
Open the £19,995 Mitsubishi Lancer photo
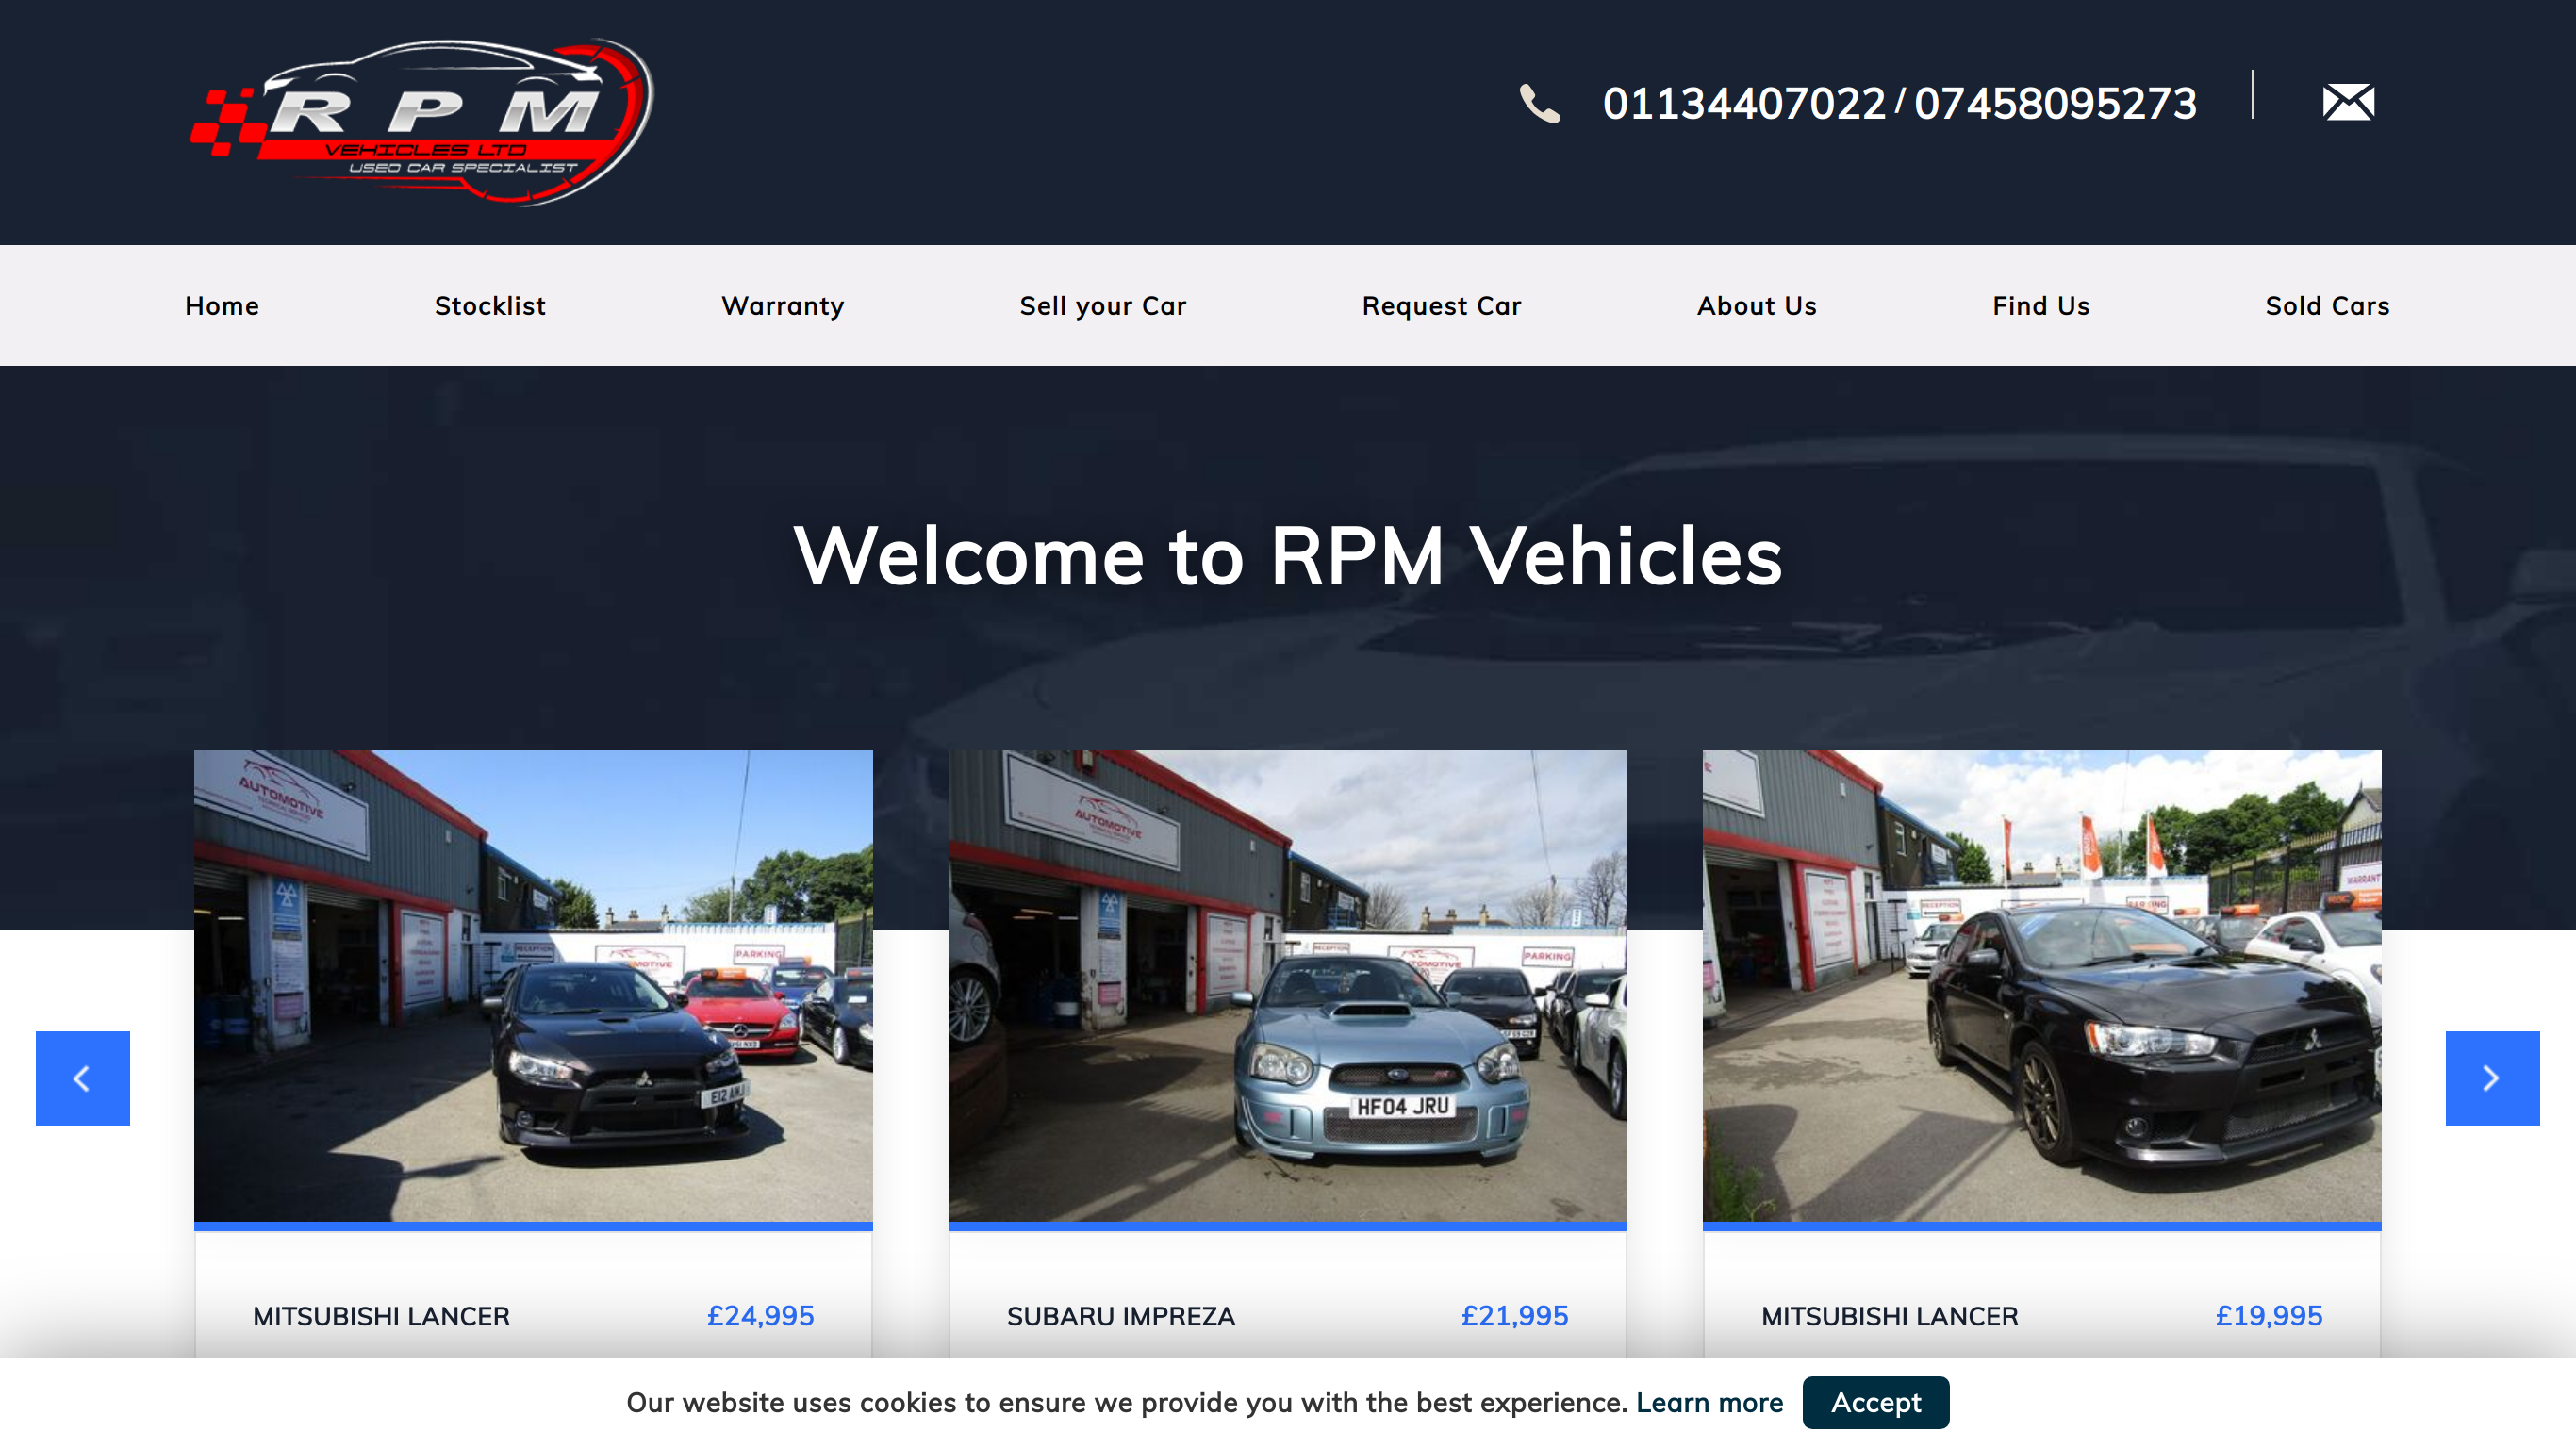[x=2041, y=986]
